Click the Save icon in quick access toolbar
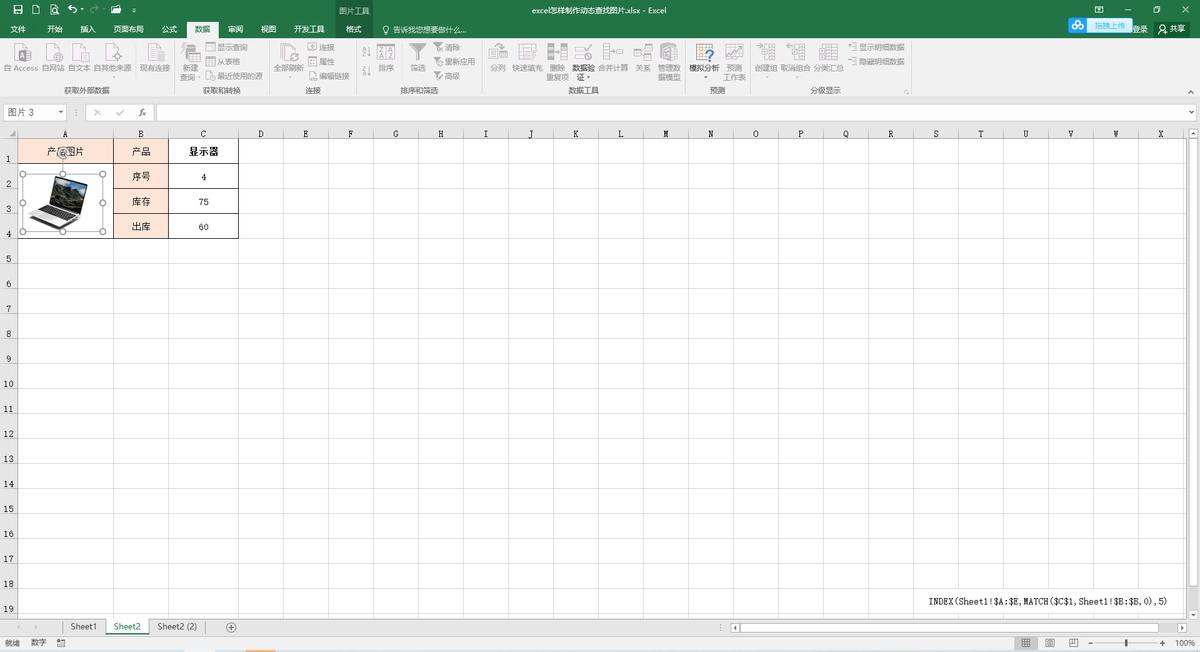 click(x=18, y=9)
